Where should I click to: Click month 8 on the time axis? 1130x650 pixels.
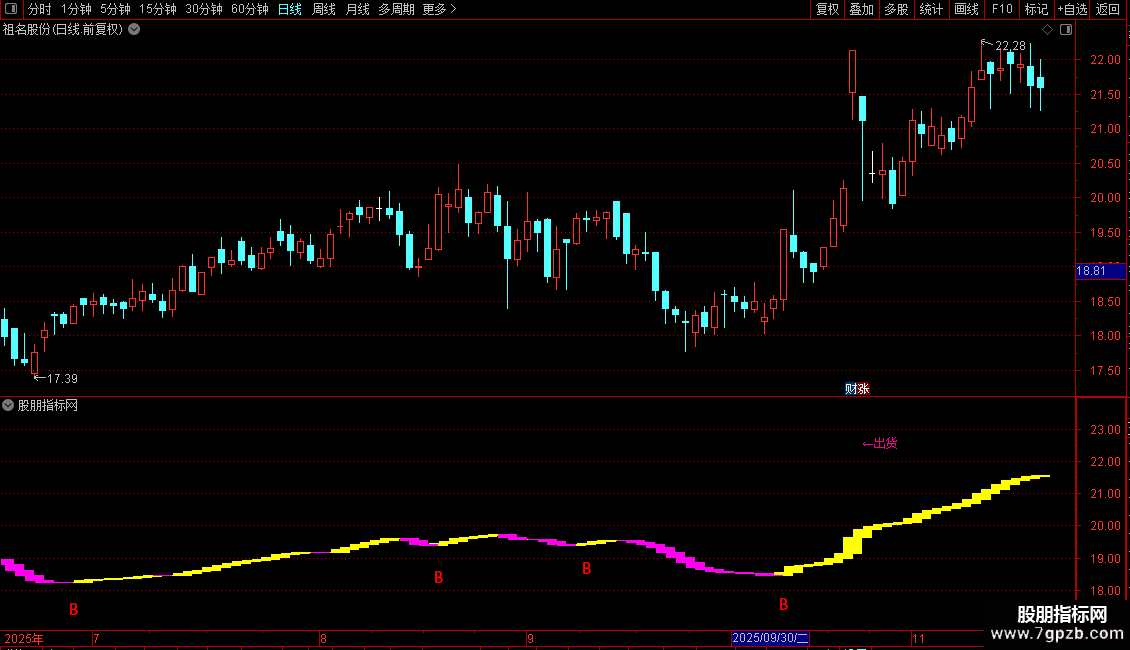[324, 638]
